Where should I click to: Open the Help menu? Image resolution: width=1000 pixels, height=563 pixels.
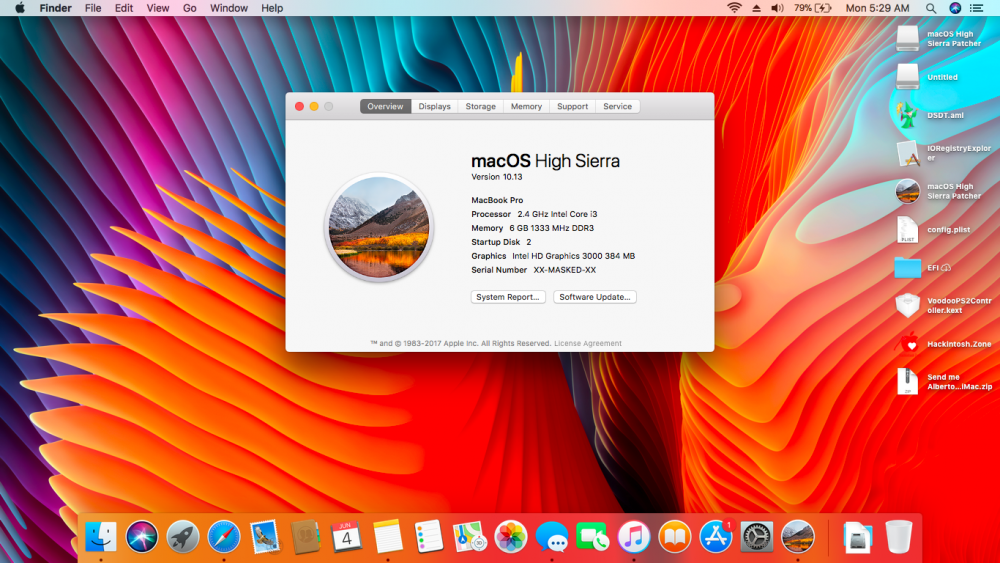pos(272,8)
